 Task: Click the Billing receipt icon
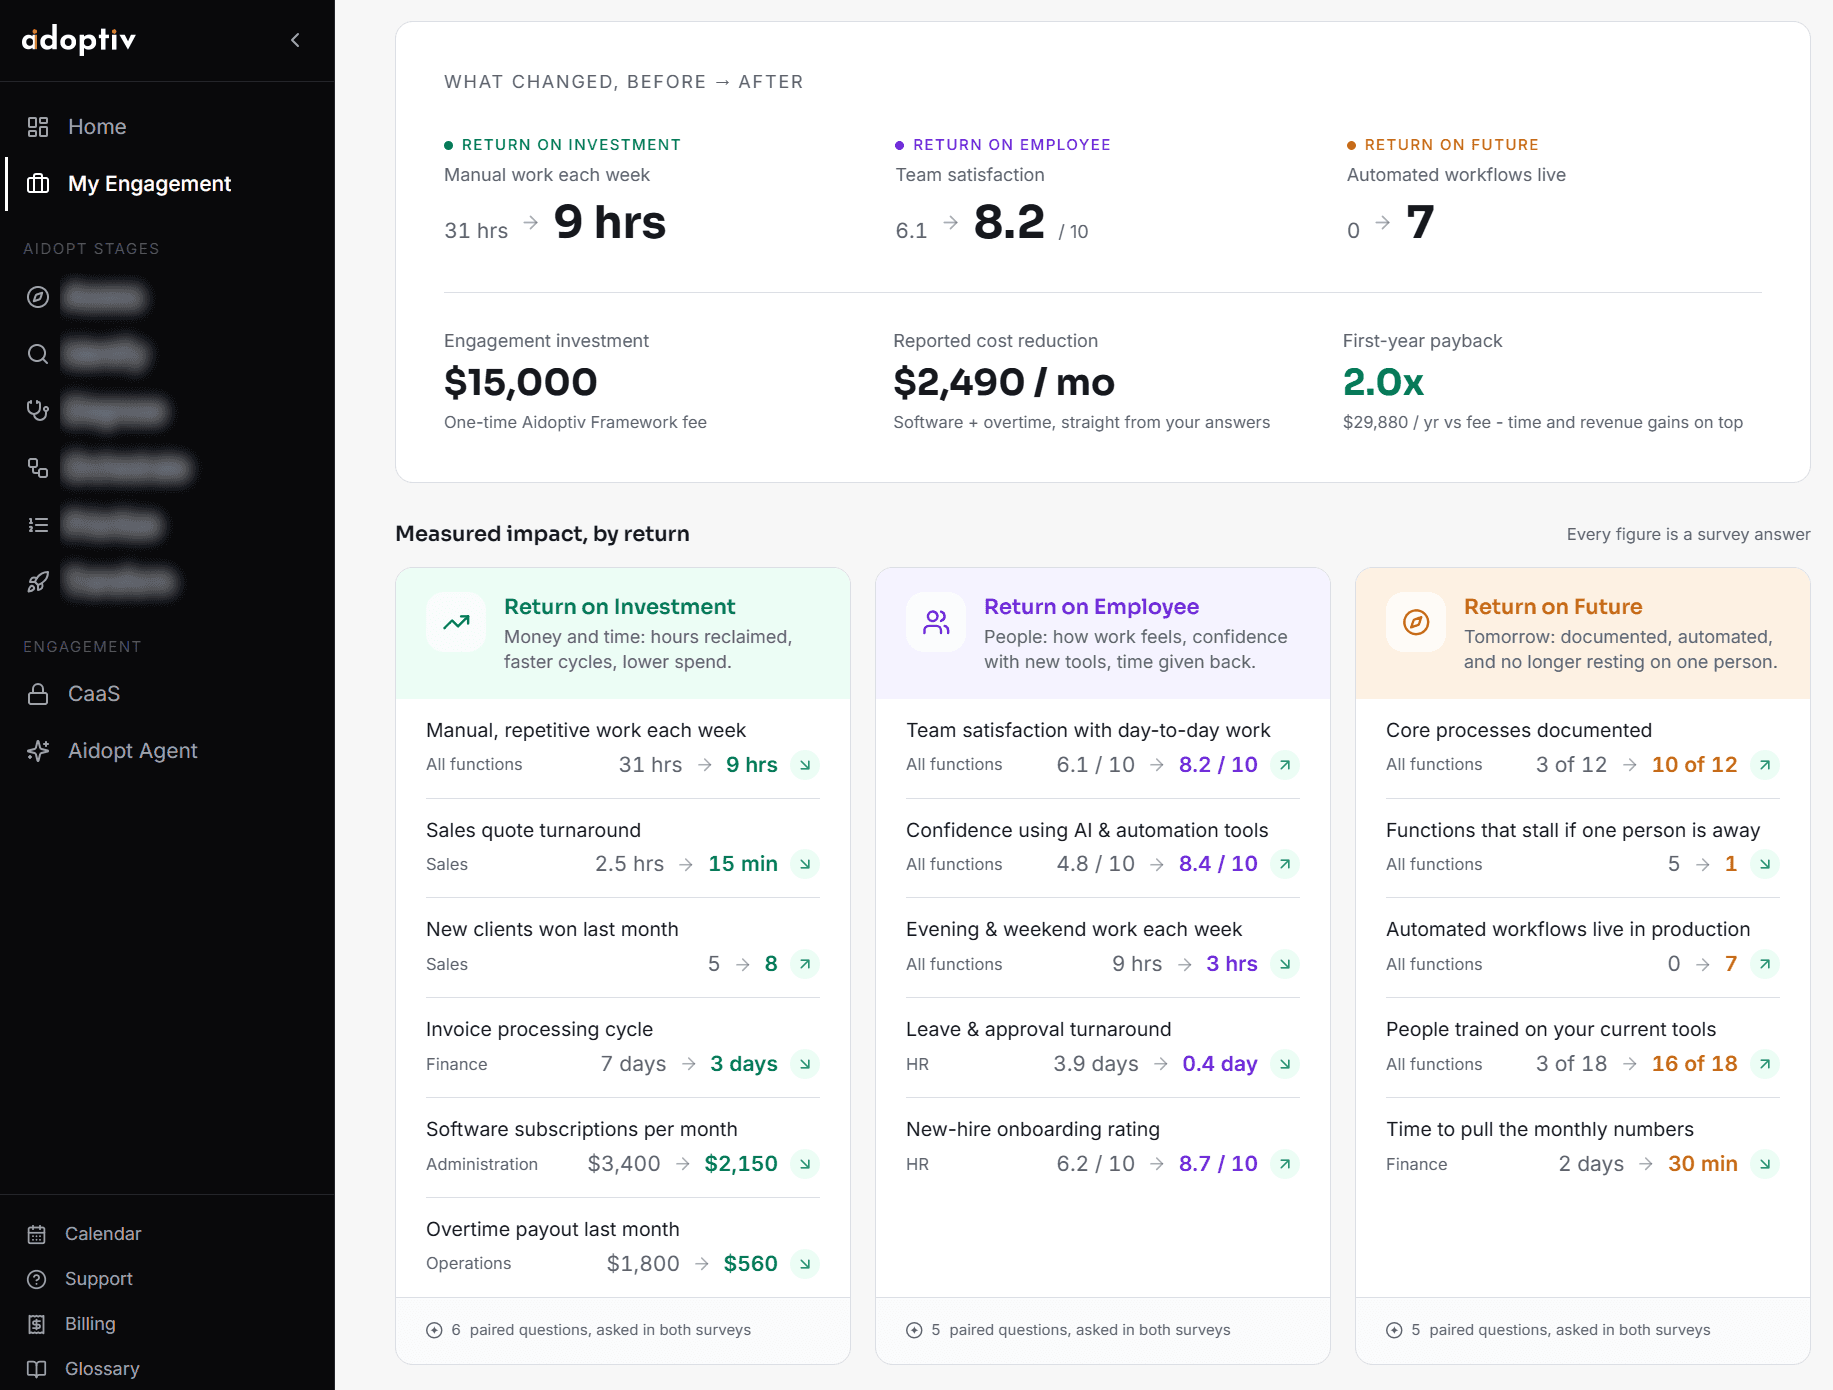pyautogui.click(x=37, y=1324)
